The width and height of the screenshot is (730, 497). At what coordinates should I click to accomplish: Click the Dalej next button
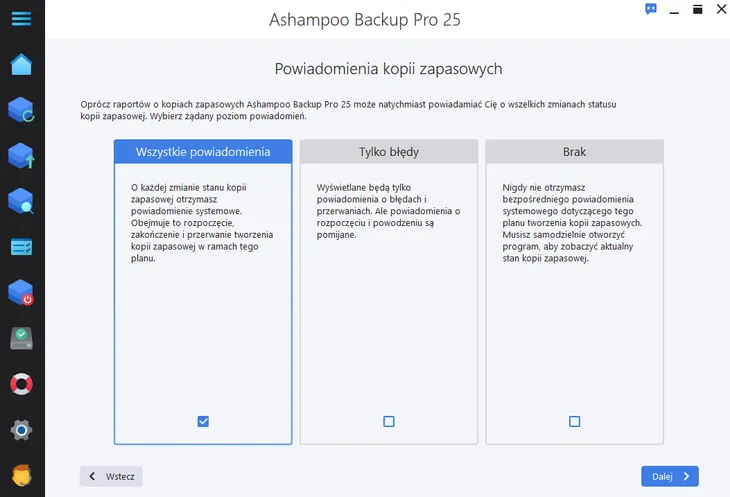pos(669,476)
